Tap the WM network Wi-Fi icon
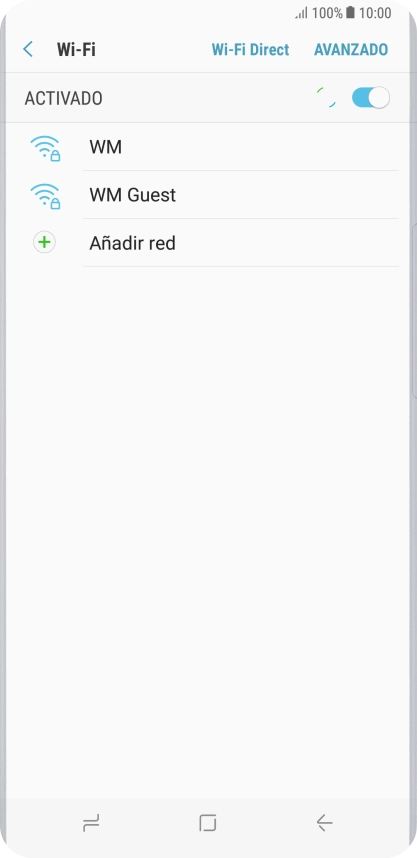The height and width of the screenshot is (858, 417). [x=45, y=148]
